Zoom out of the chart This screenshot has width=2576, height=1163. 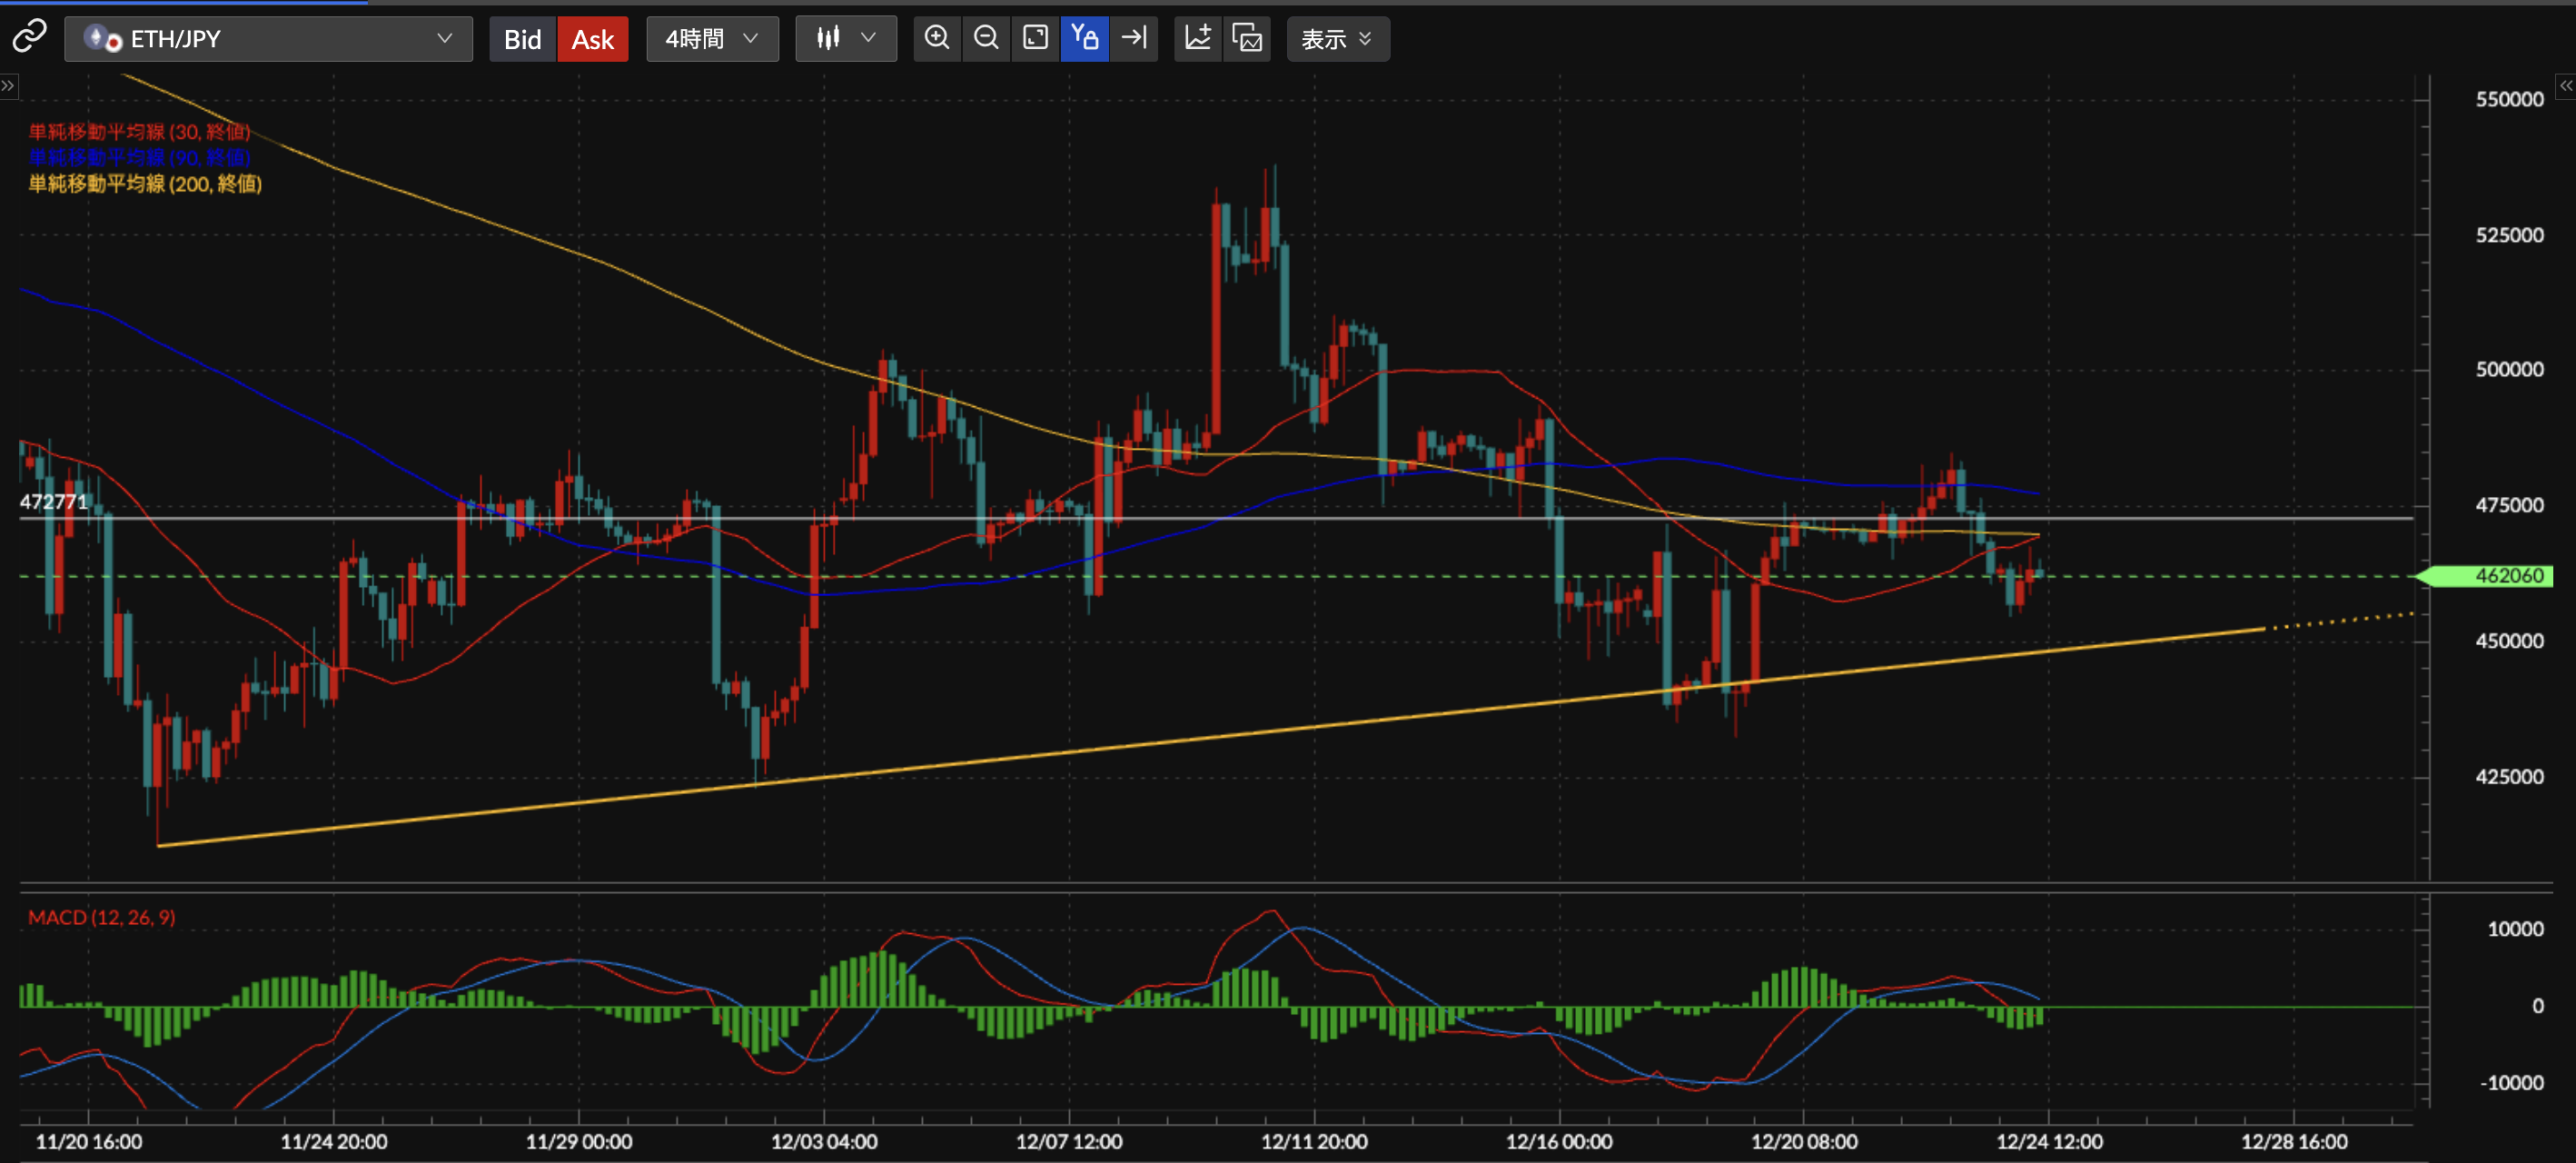[986, 38]
